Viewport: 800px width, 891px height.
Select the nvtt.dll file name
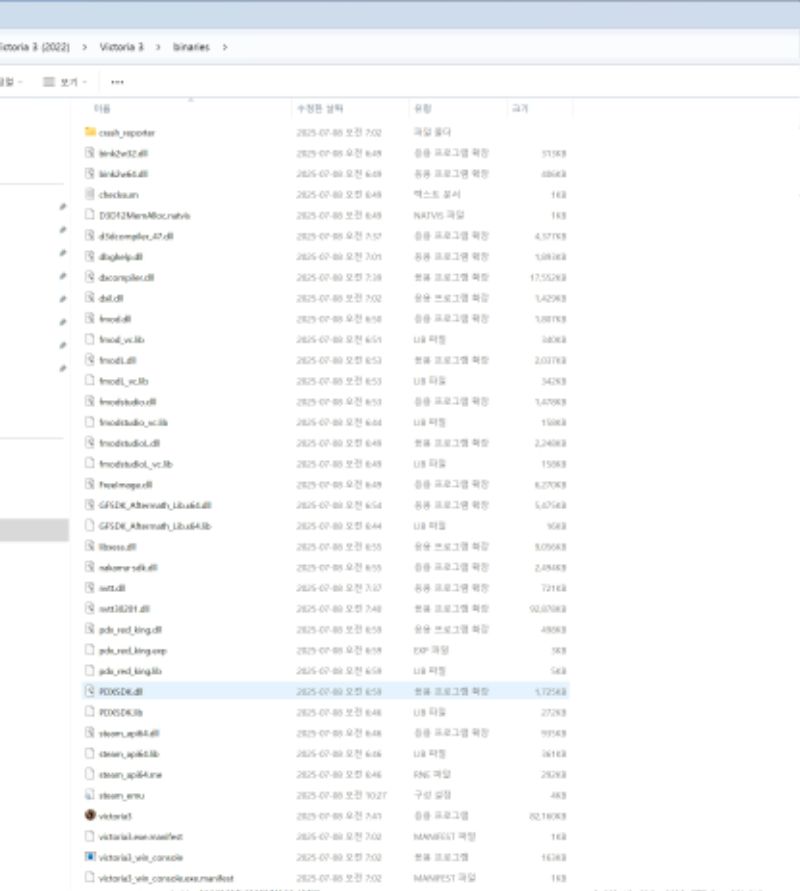[x=112, y=588]
